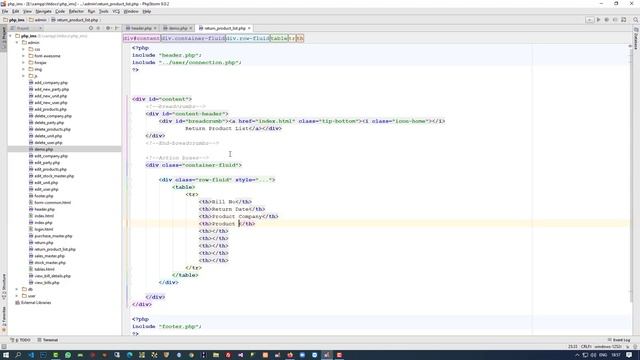
Task: Expand the font-awesome folder
Action: 24,56
